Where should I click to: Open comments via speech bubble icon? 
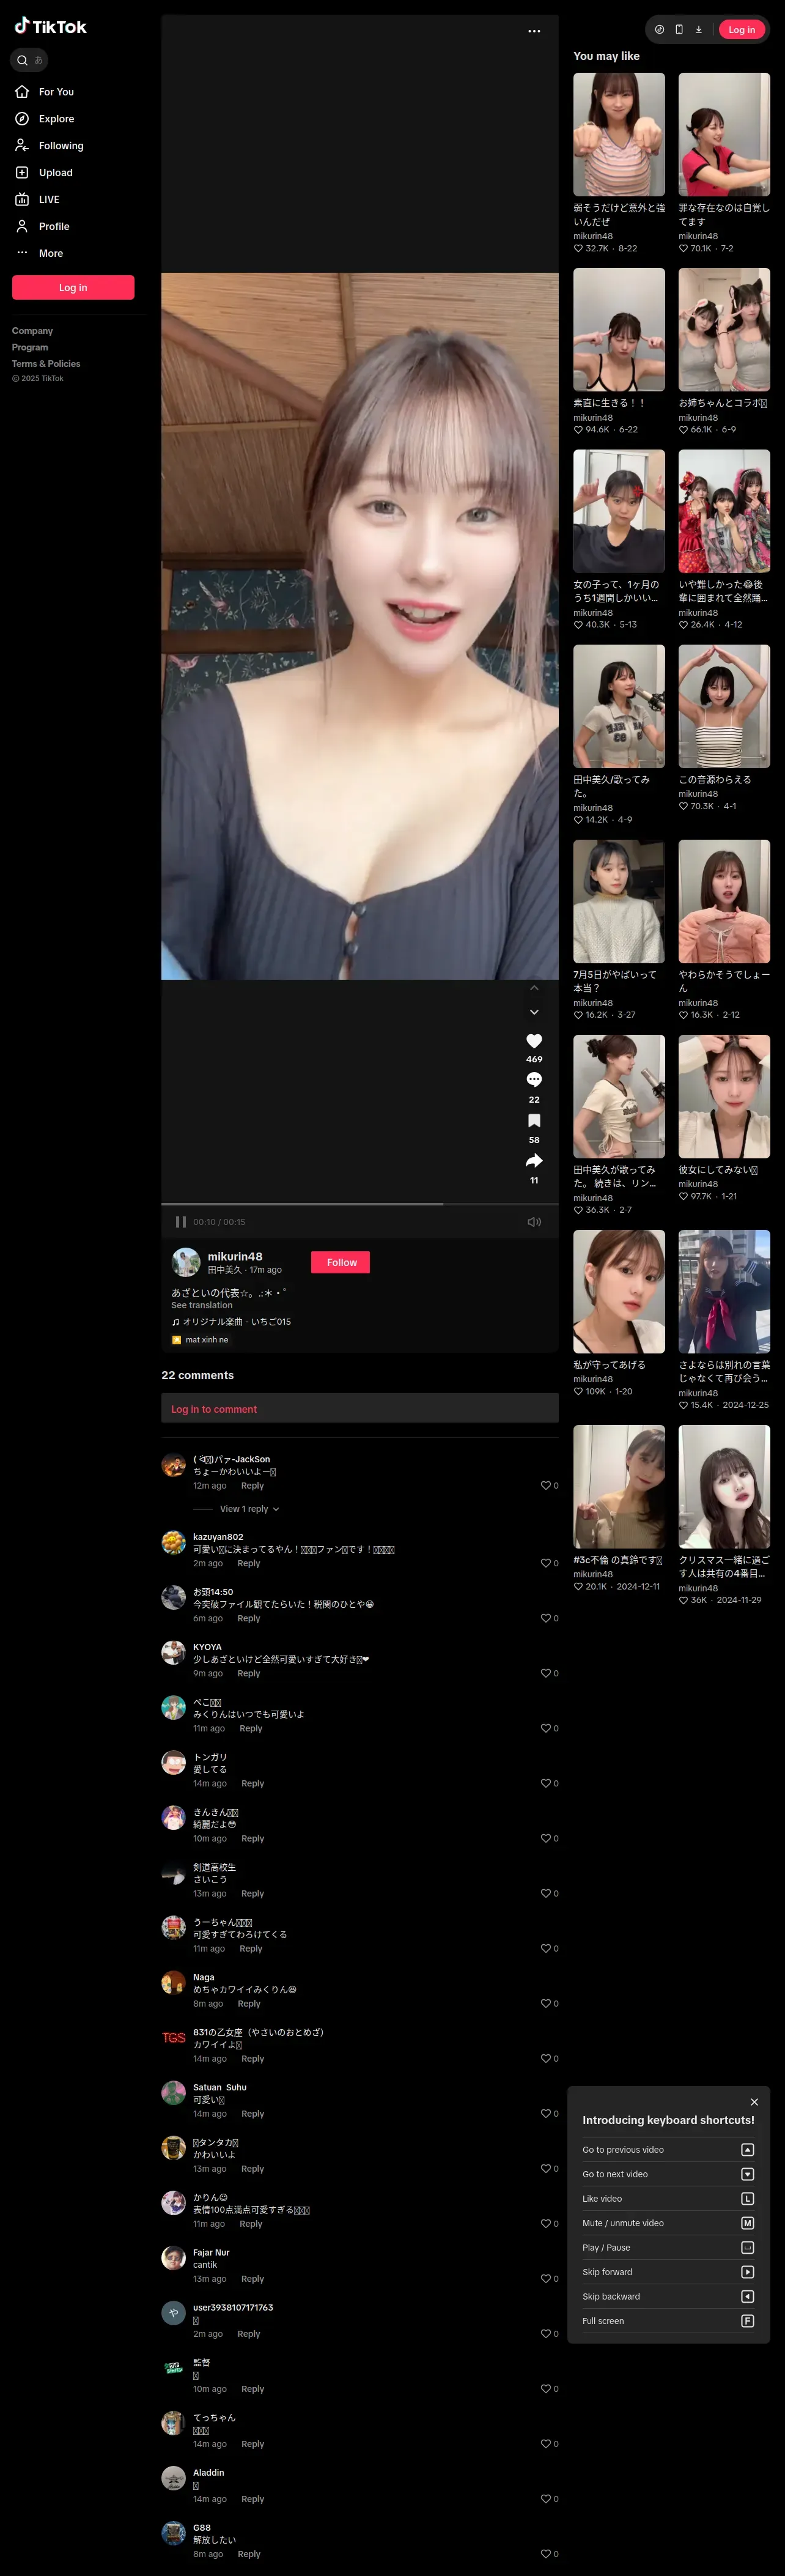534,1080
